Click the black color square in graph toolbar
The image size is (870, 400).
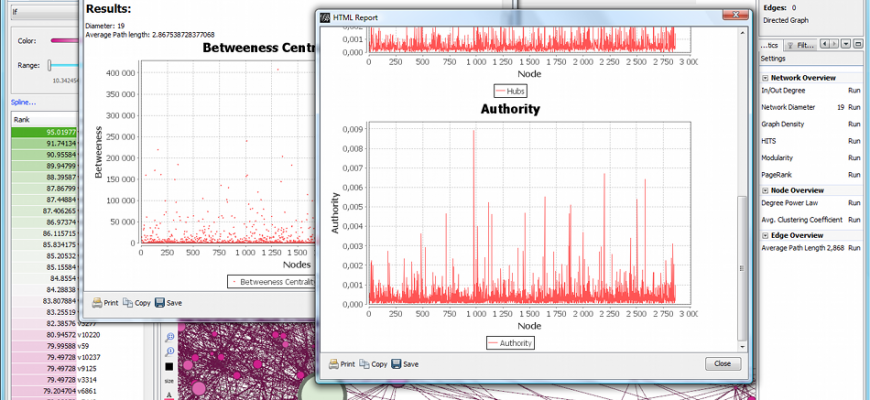(x=170, y=367)
